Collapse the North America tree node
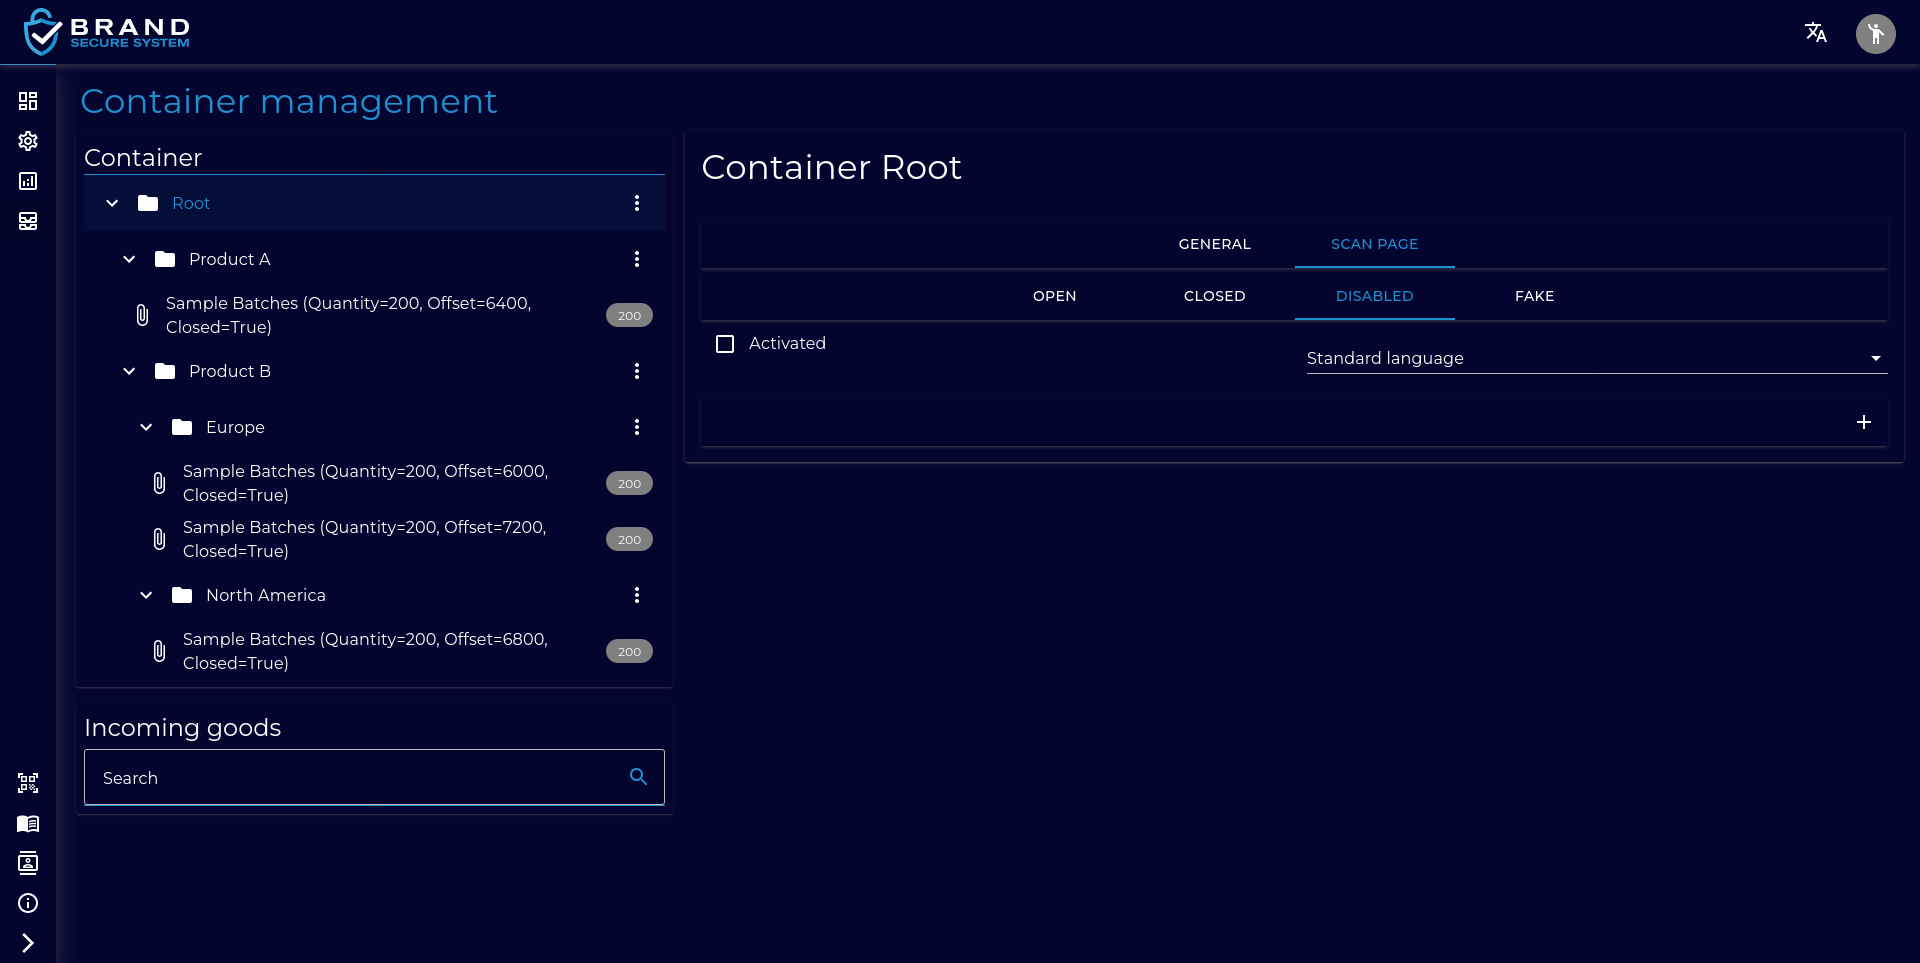The width and height of the screenshot is (1920, 963). point(146,595)
